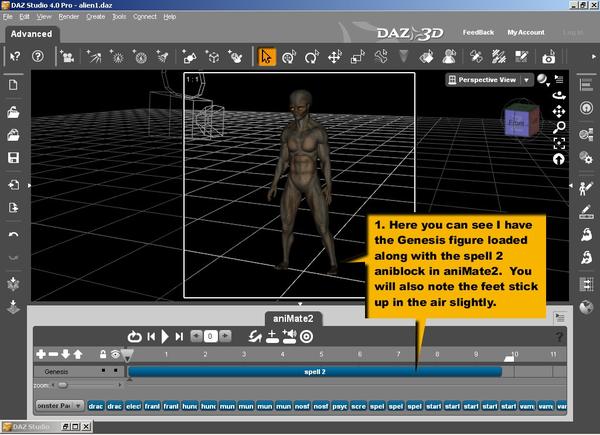Click the aniMate2 question mark help icon
This screenshot has height=435, width=600.
[559, 337]
